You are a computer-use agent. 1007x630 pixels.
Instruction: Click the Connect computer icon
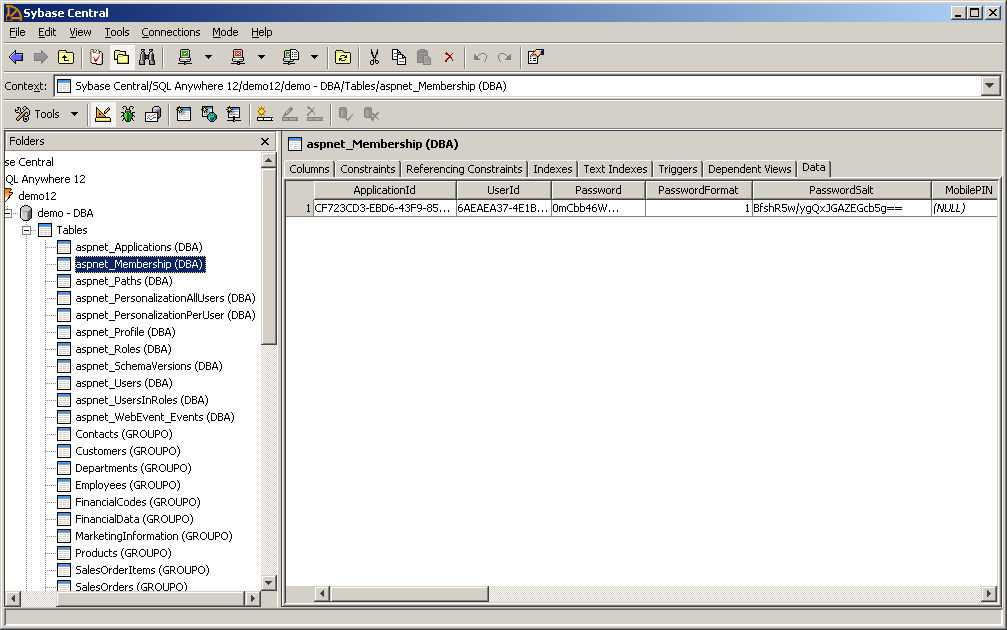pyautogui.click(x=185, y=57)
